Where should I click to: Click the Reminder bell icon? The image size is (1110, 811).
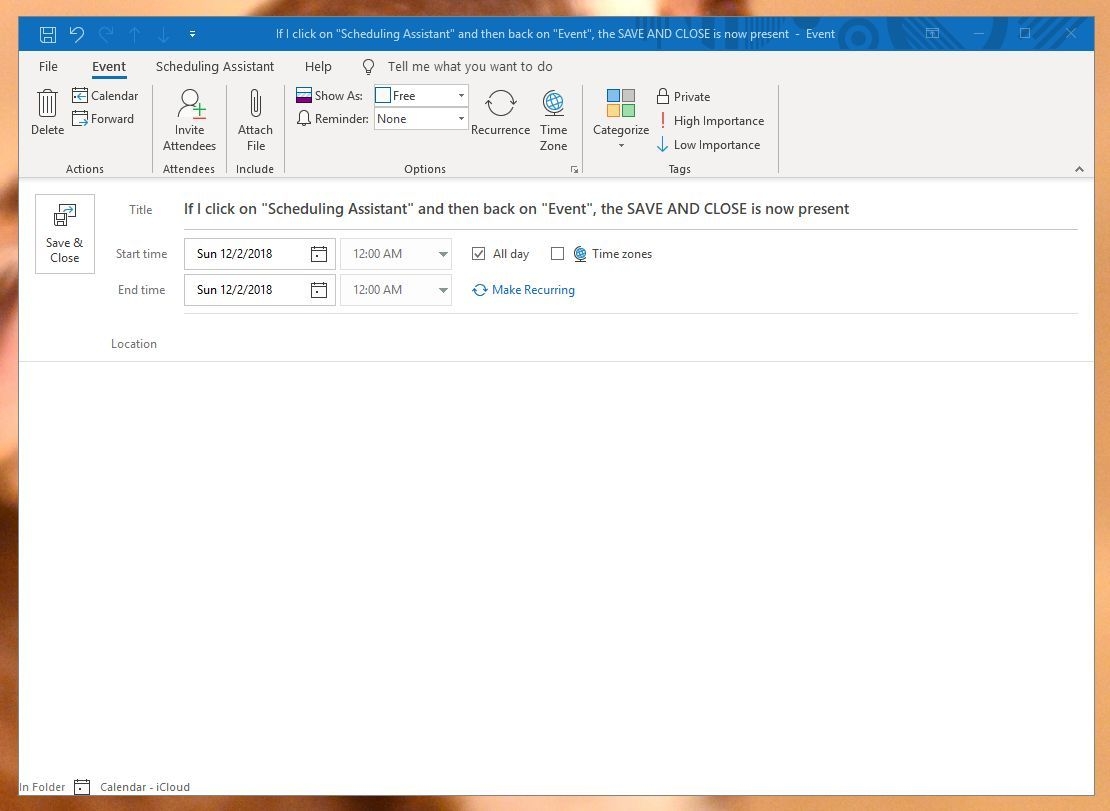[x=304, y=118]
